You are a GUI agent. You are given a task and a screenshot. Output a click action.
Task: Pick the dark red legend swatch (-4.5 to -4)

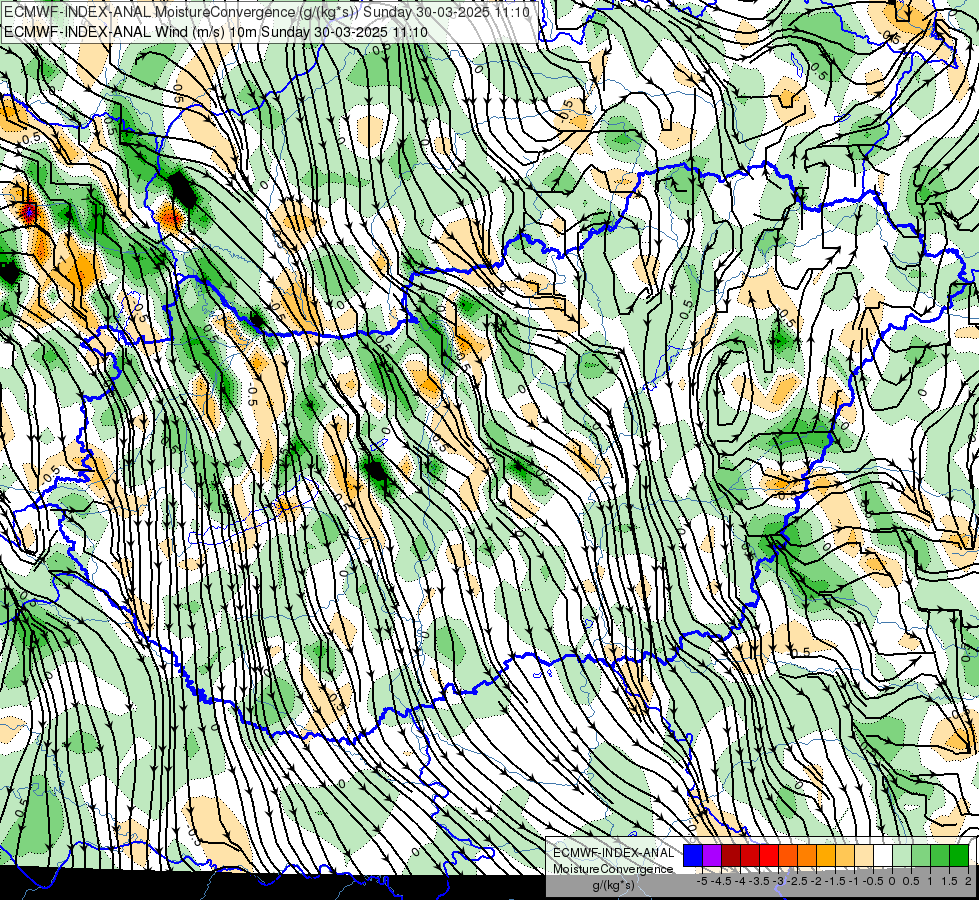(x=731, y=856)
